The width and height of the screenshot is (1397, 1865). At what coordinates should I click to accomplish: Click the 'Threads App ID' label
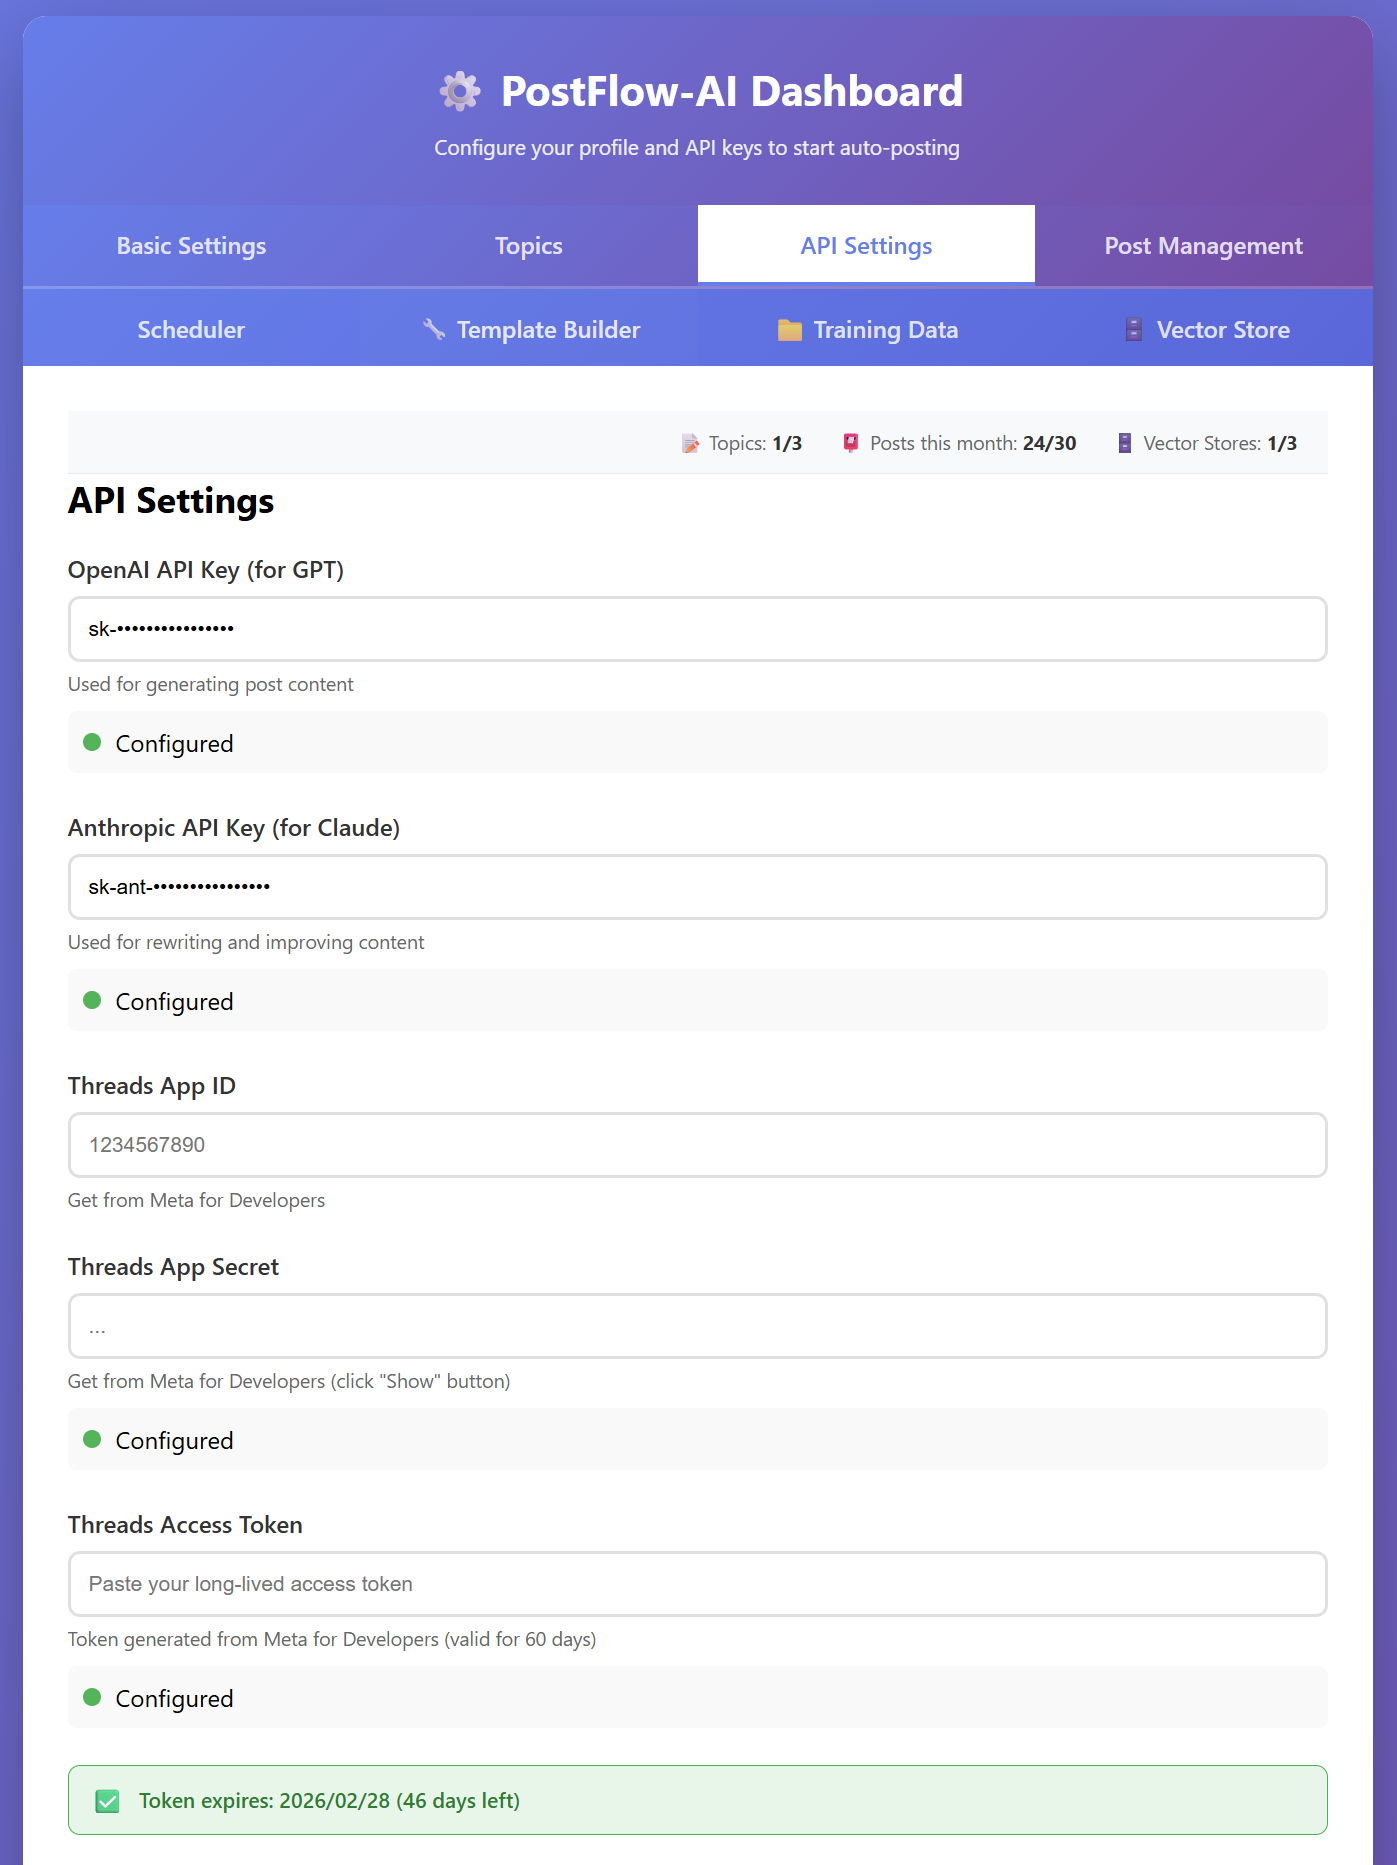pos(152,1086)
